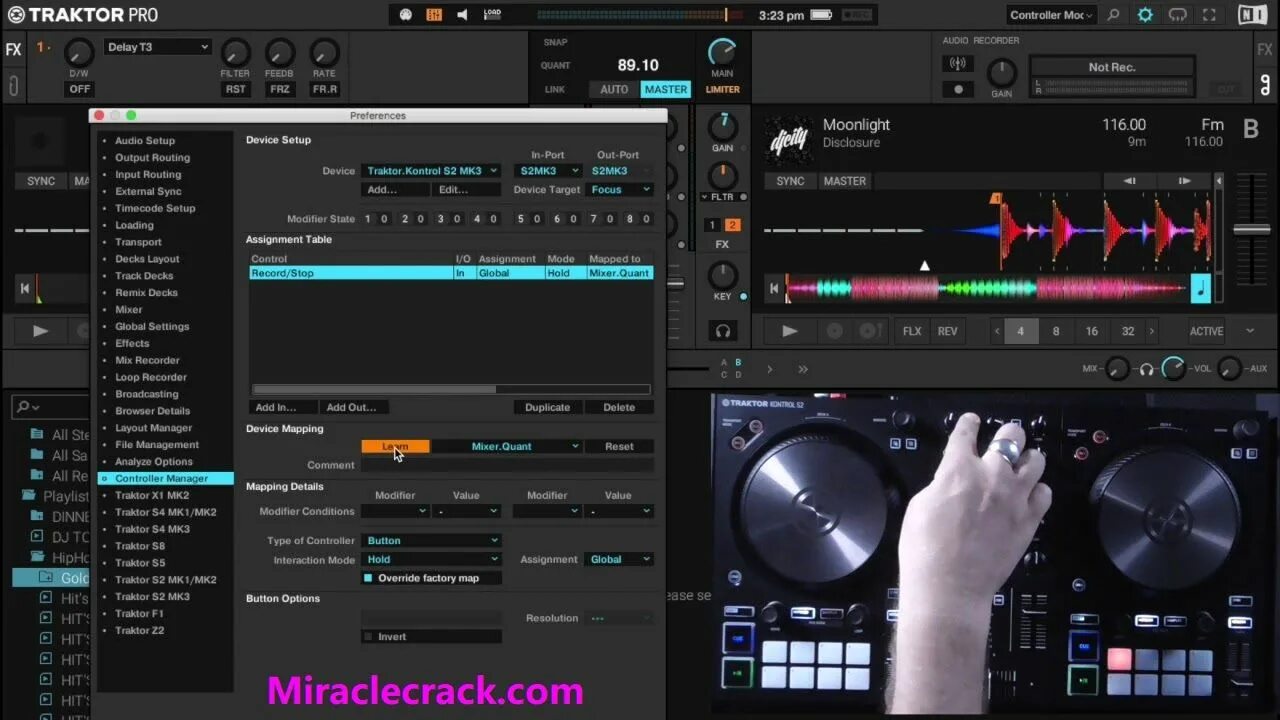Toggle MASTER on deck B
This screenshot has height=720, width=1280.
pyautogui.click(x=845, y=181)
